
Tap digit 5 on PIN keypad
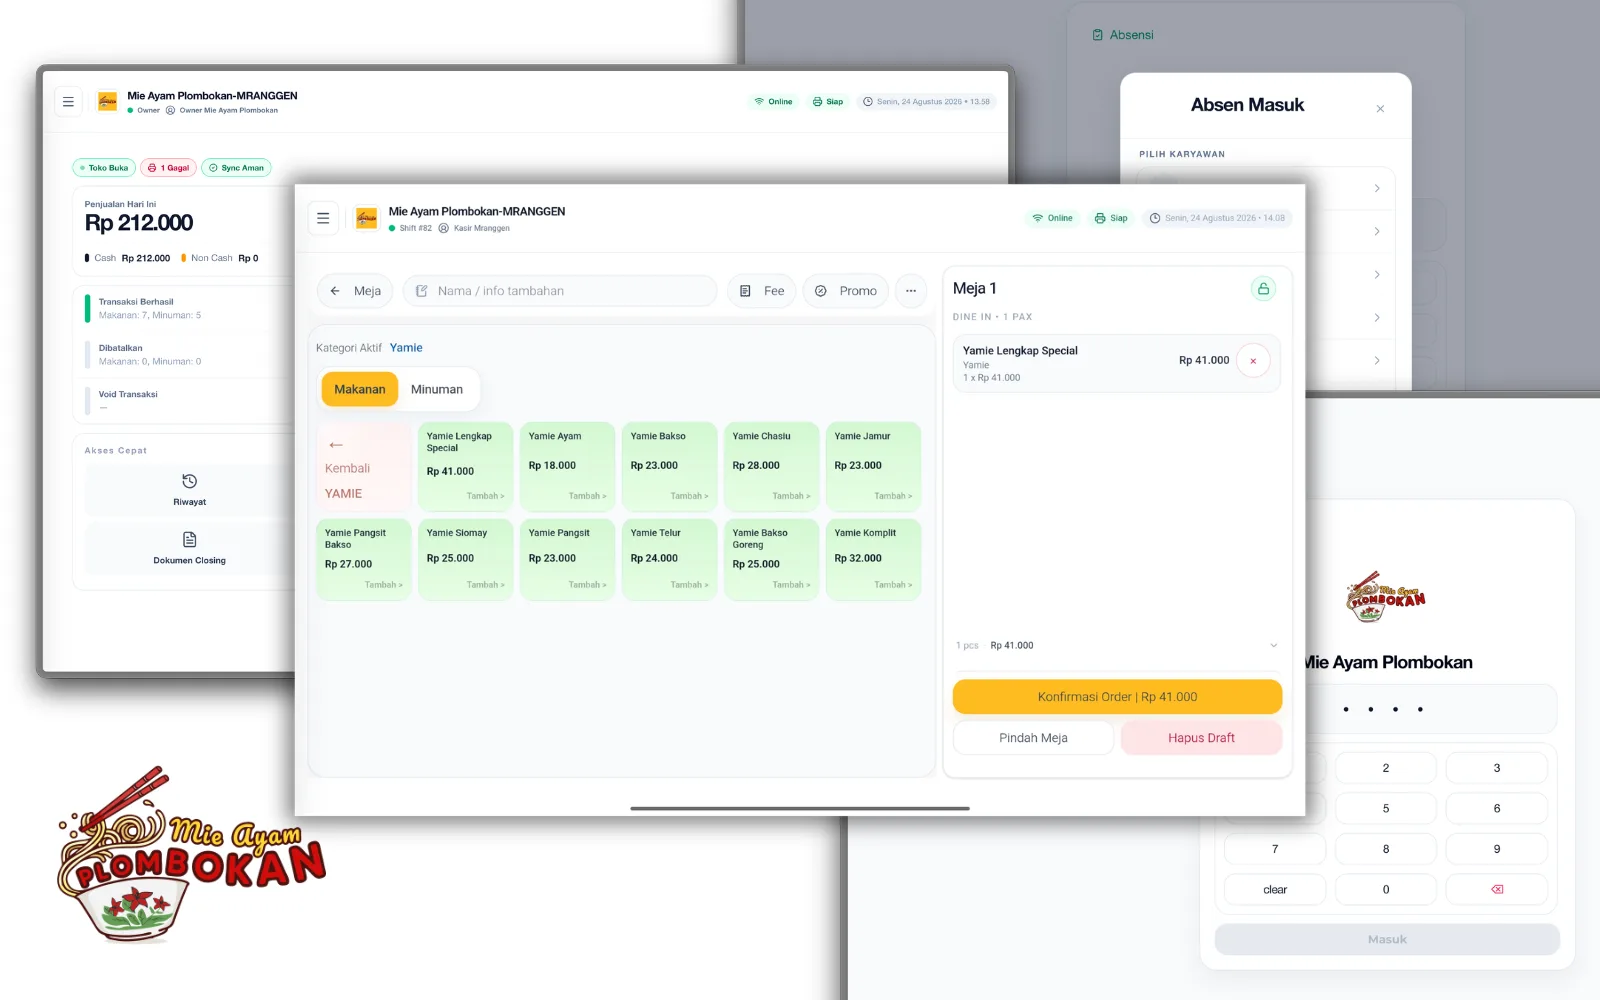tap(1386, 808)
